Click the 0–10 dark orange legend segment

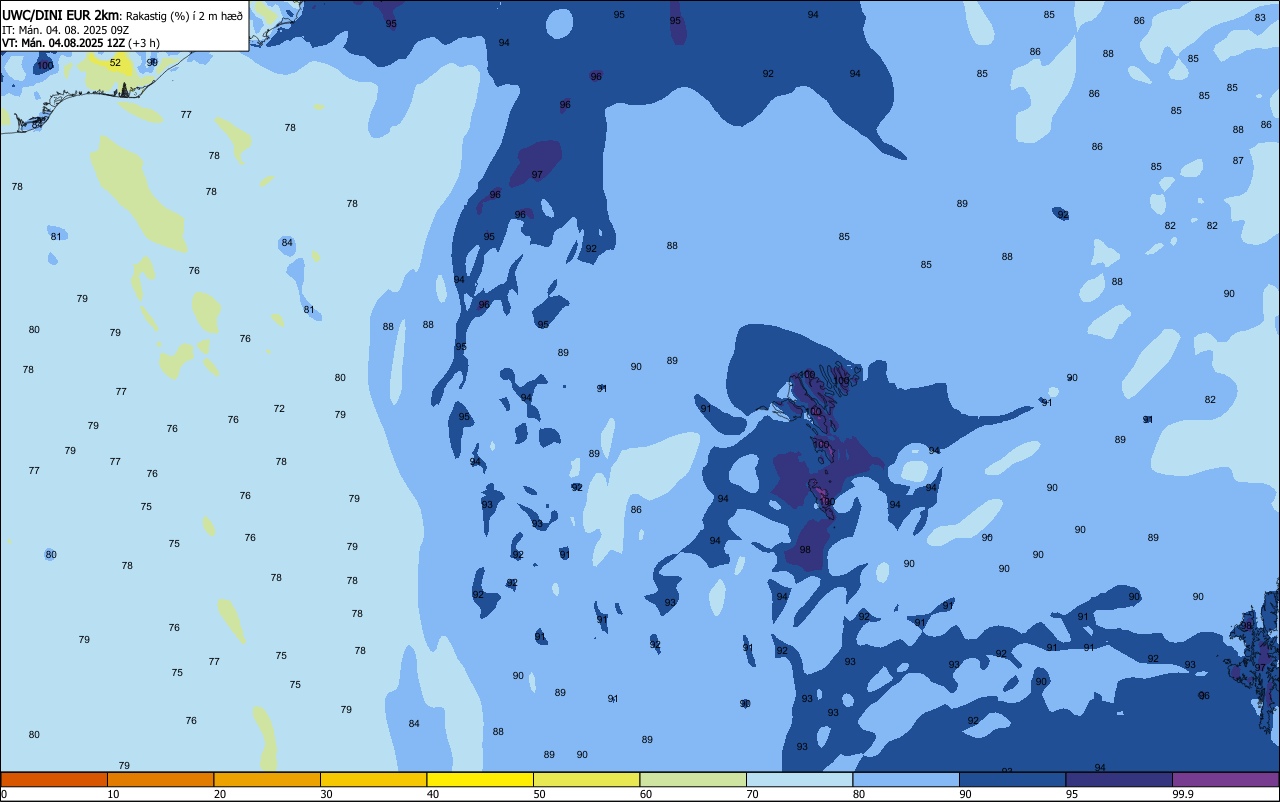point(54,779)
